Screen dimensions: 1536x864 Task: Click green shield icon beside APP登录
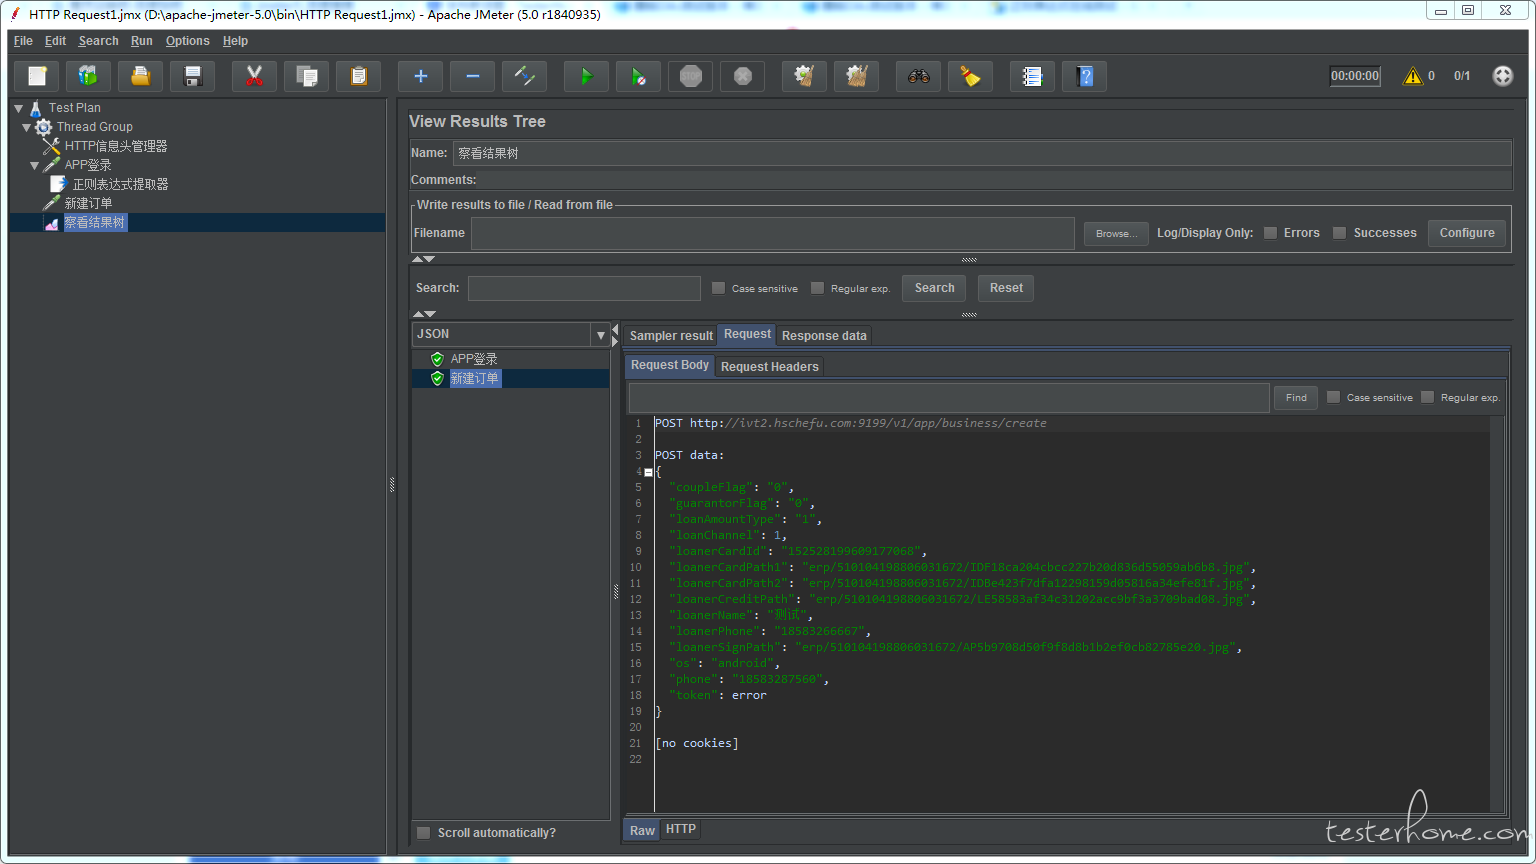click(437, 359)
